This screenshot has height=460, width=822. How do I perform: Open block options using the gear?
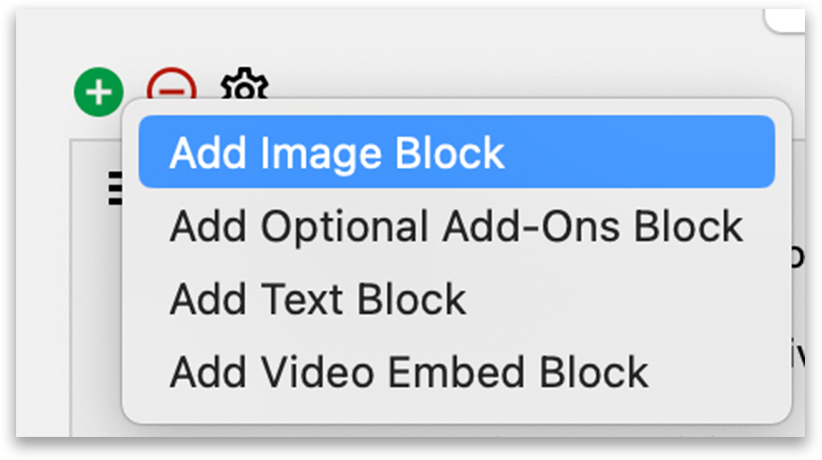click(244, 84)
